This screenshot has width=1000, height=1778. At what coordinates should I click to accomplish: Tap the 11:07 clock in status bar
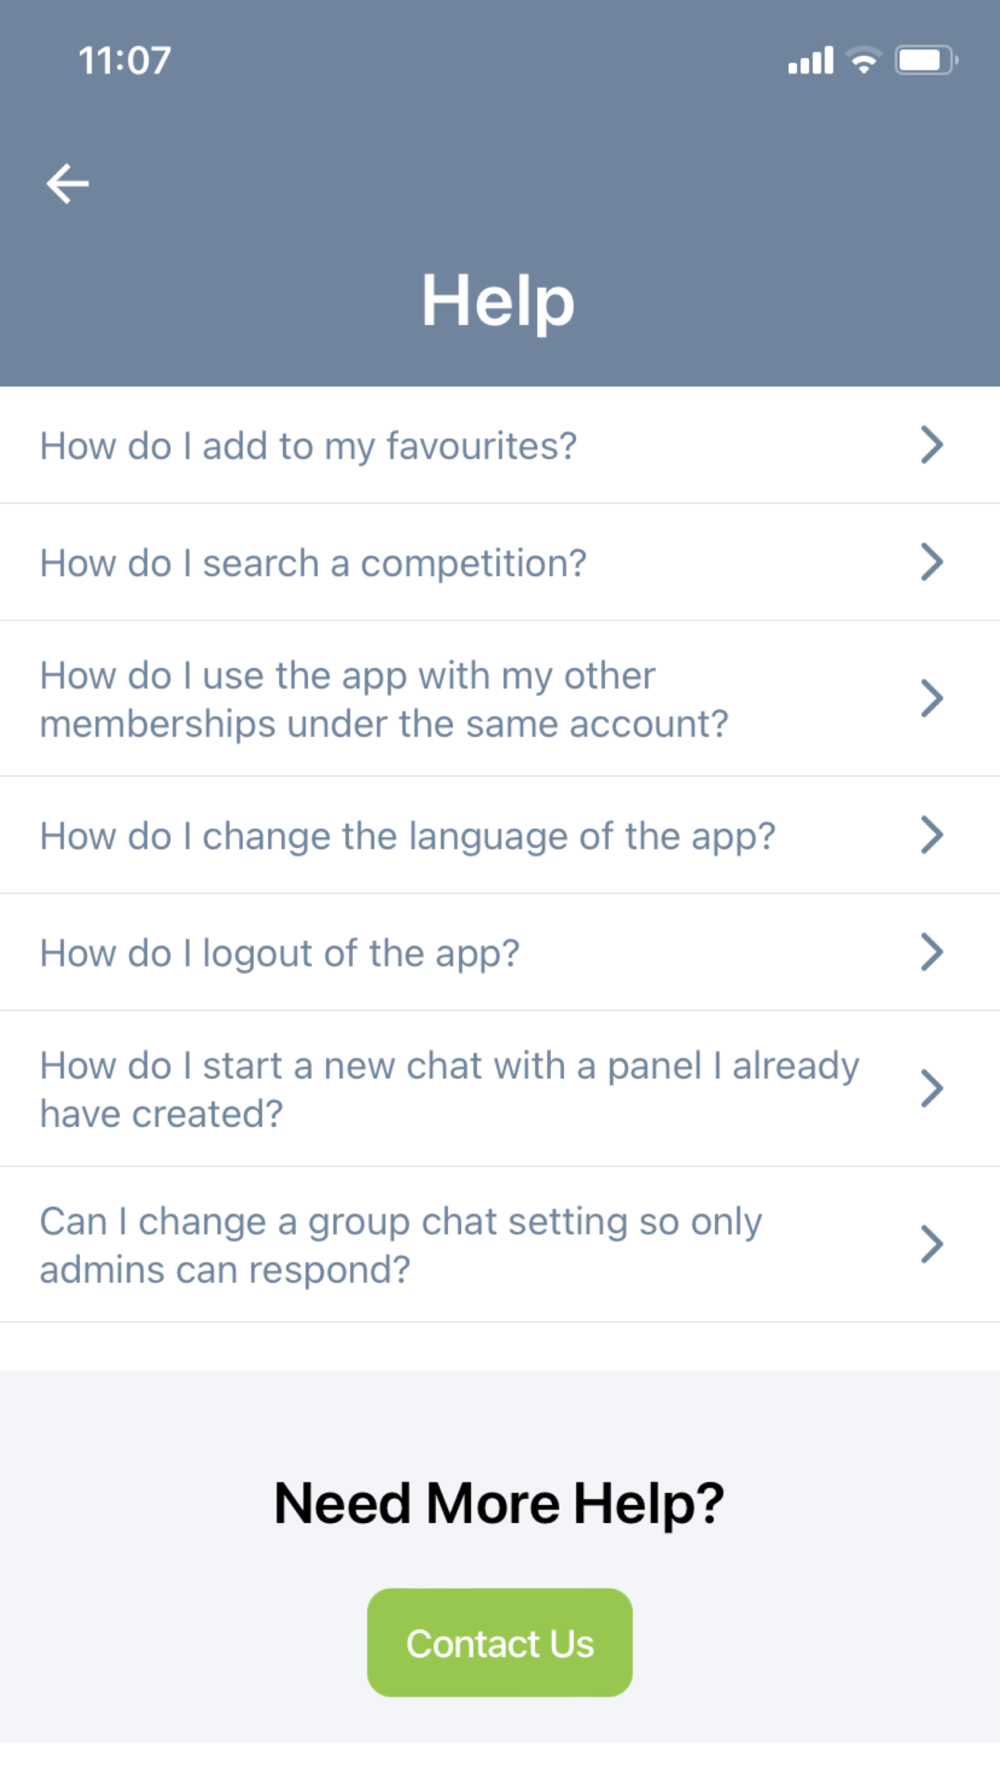coord(125,61)
